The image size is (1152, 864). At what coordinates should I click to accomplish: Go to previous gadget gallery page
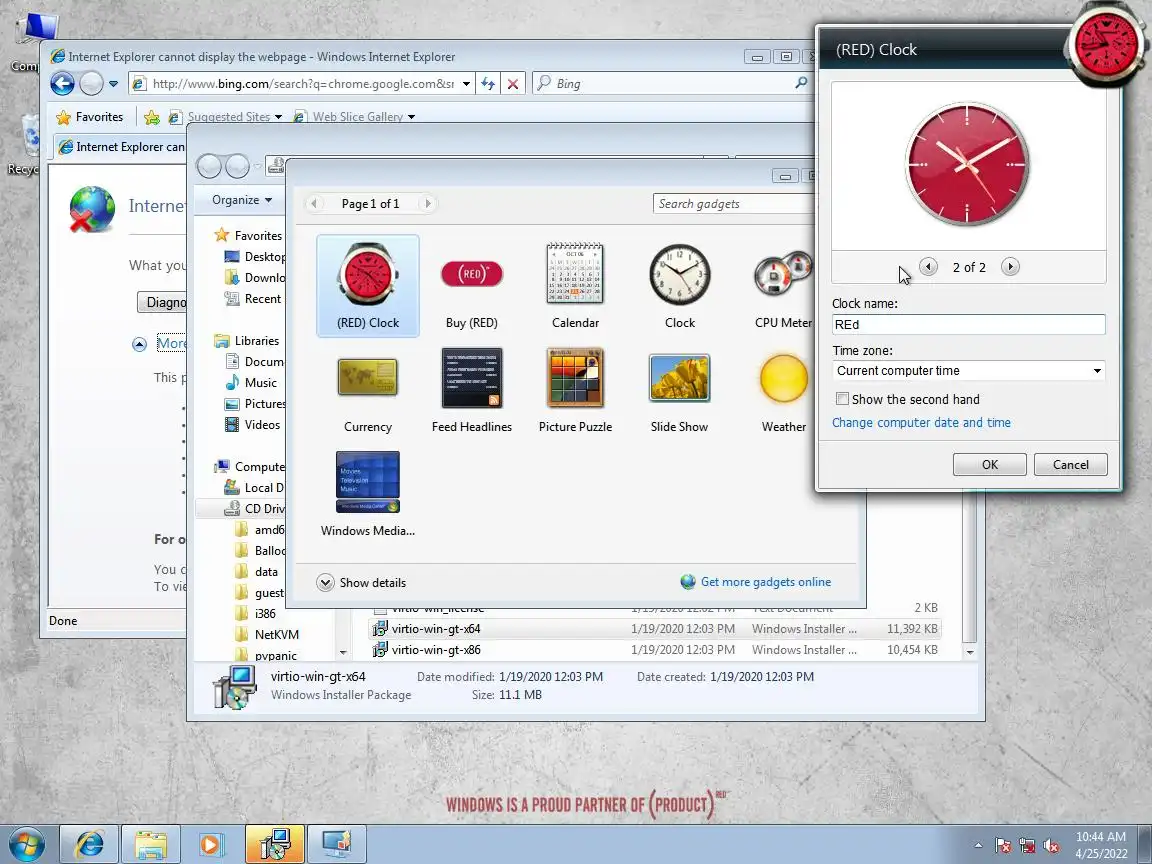(x=314, y=204)
